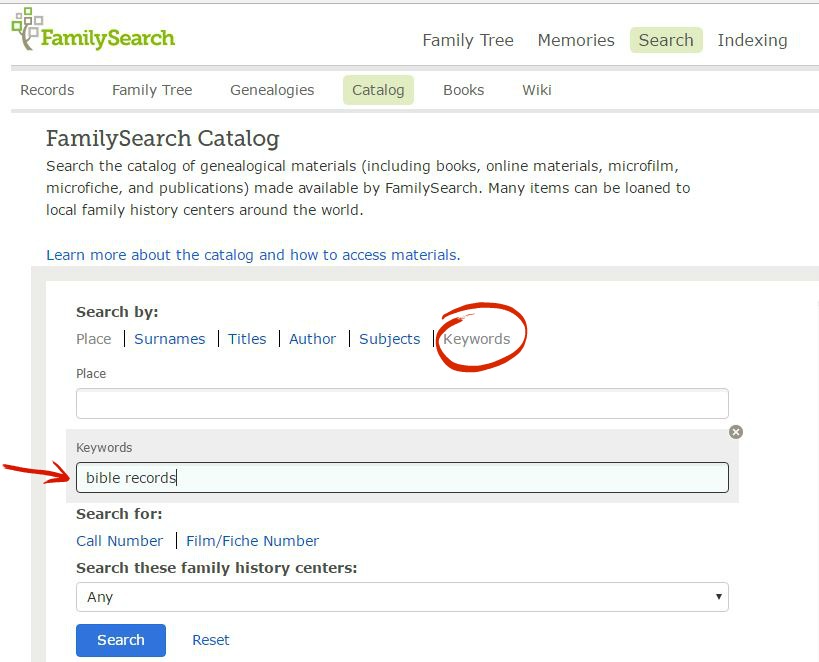819x662 pixels.
Task: Choose the Author search-by option
Action: point(312,339)
